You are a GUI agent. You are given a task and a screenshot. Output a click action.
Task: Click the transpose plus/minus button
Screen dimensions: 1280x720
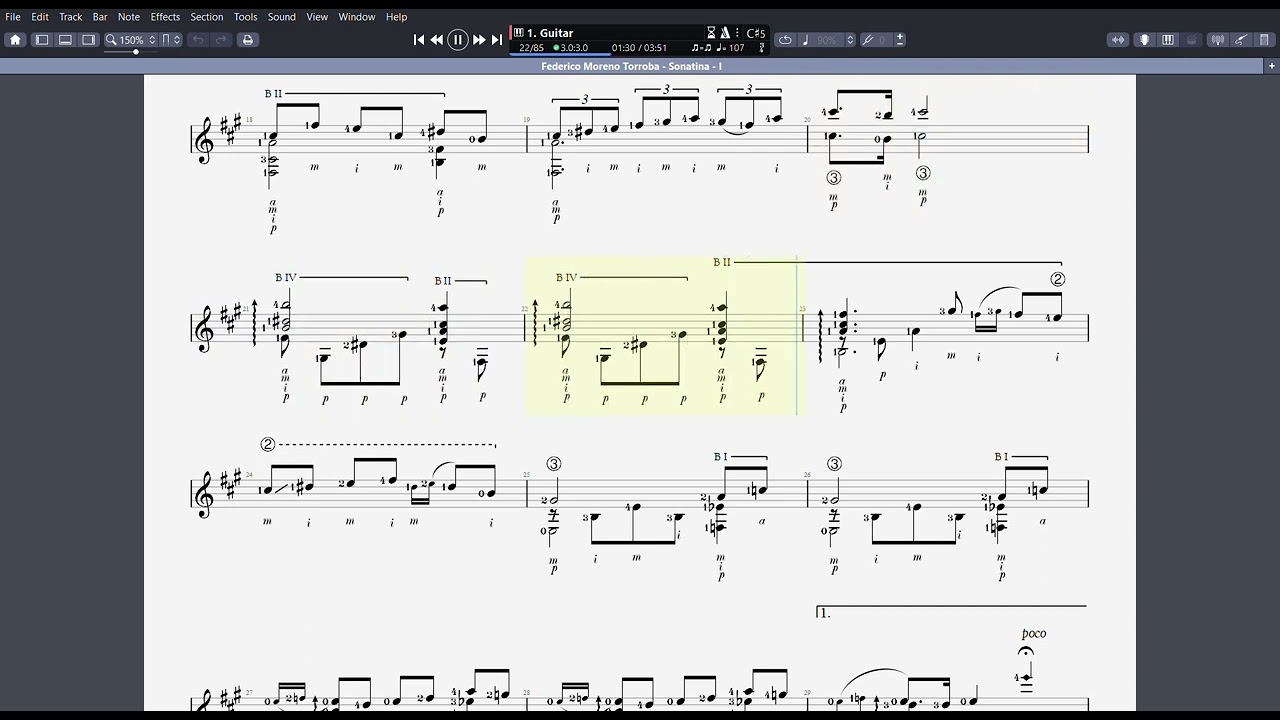pos(900,40)
